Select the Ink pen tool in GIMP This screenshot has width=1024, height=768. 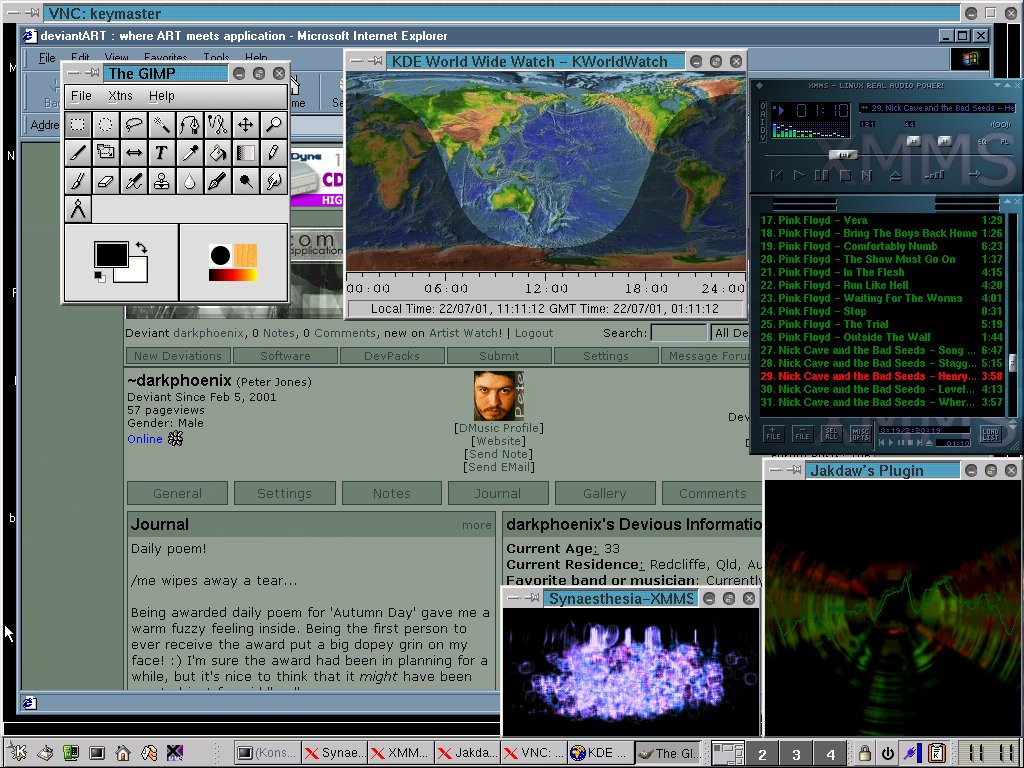(x=218, y=181)
